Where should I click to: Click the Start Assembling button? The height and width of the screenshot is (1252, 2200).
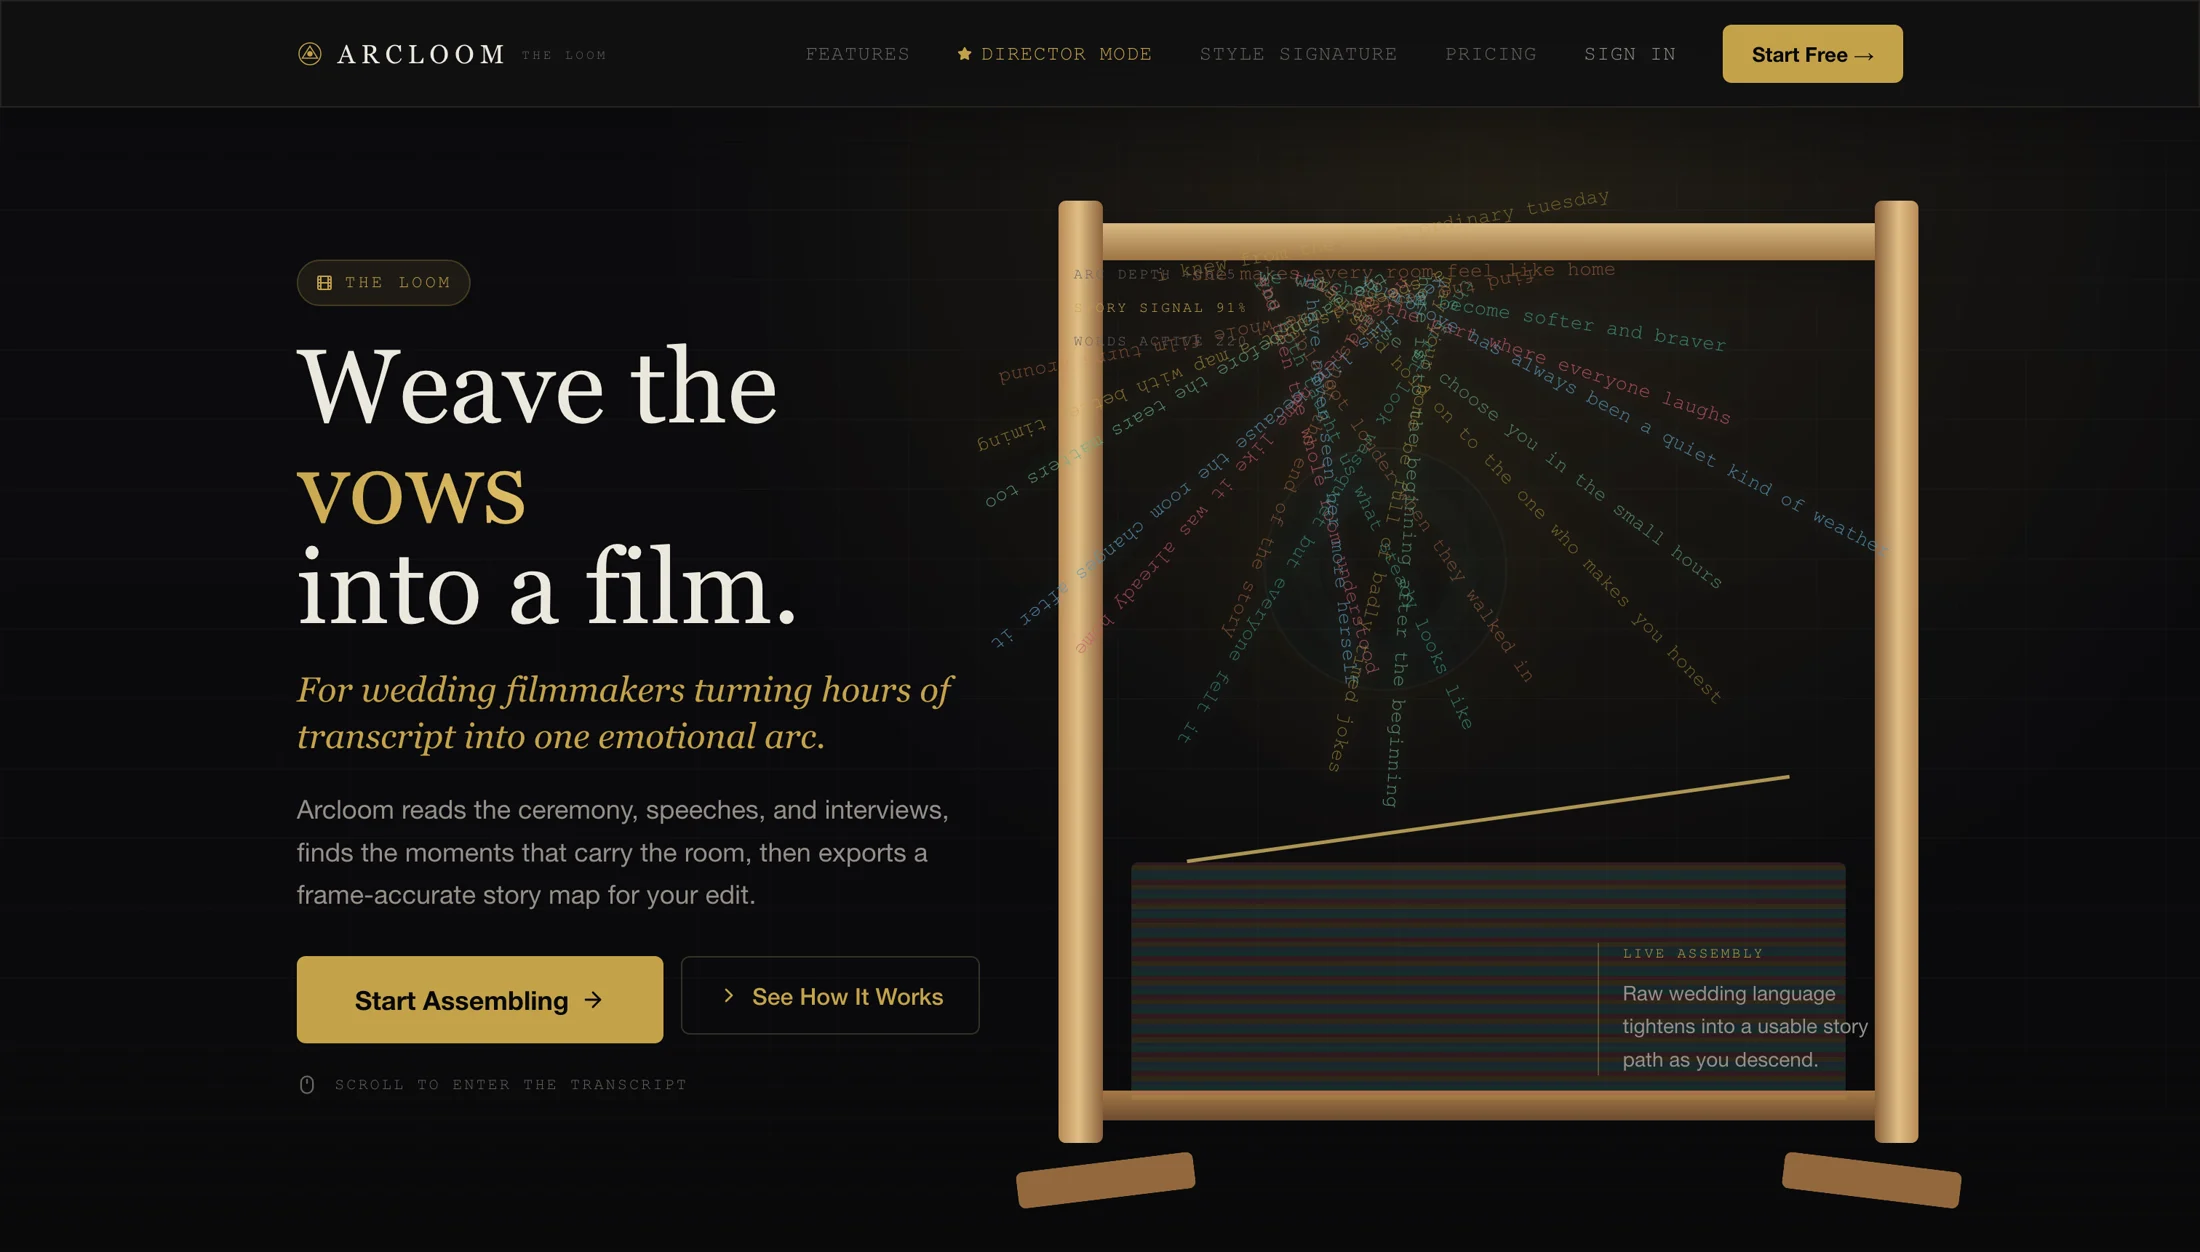pos(480,999)
